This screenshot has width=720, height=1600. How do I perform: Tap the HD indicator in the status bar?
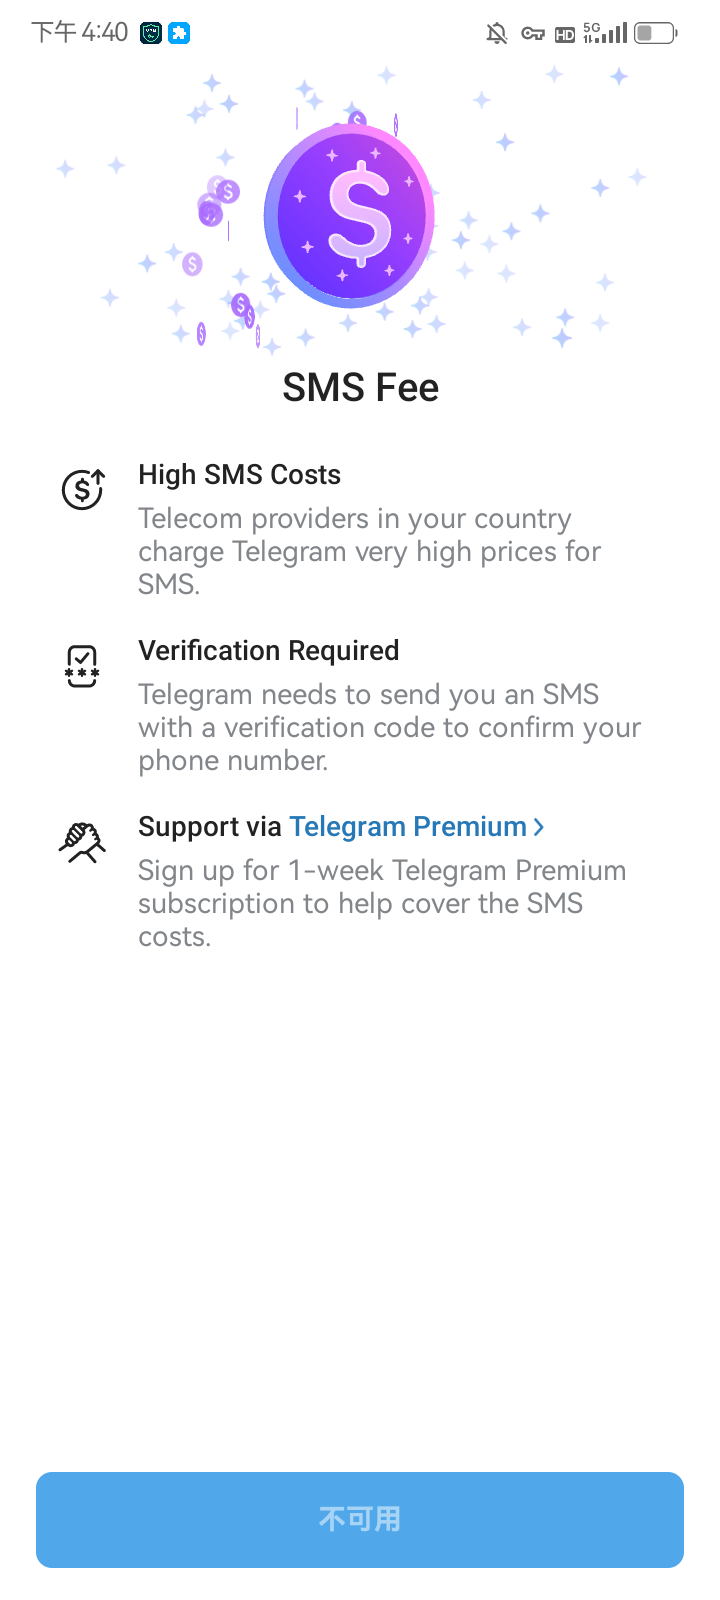pos(564,33)
